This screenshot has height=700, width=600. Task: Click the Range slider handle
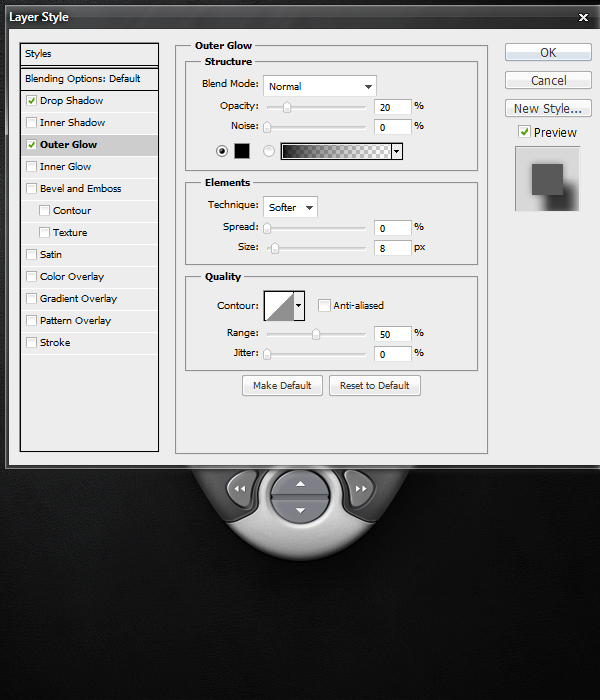tap(316, 334)
